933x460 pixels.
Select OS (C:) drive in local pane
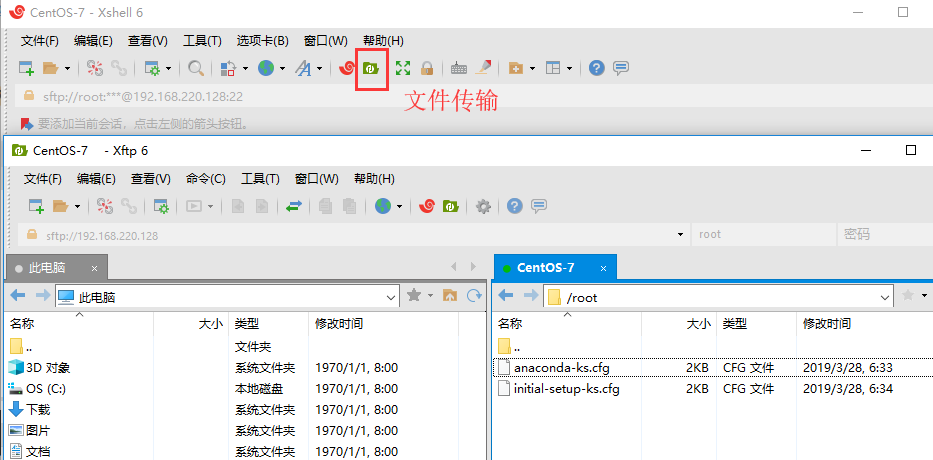tap(46, 389)
